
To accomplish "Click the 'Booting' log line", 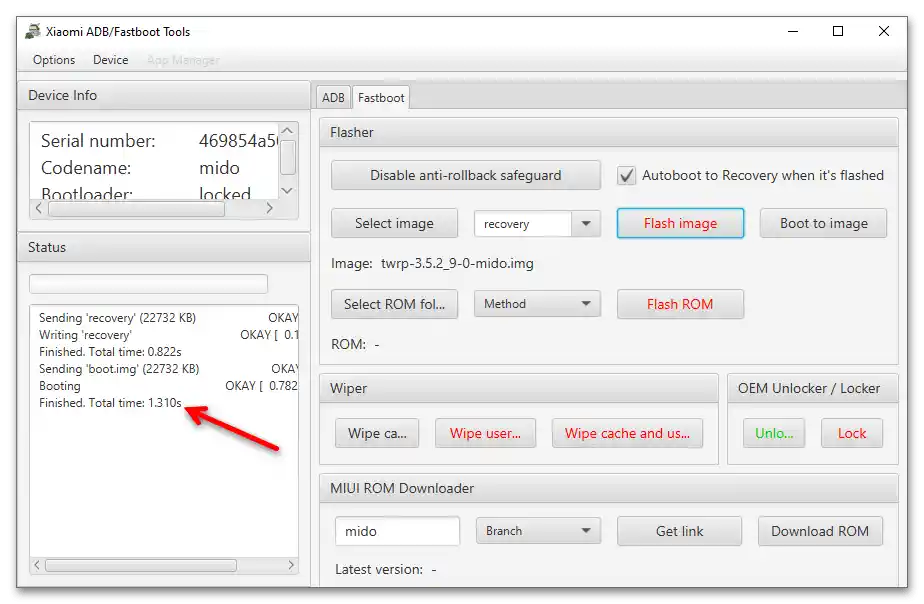I will pos(168,386).
